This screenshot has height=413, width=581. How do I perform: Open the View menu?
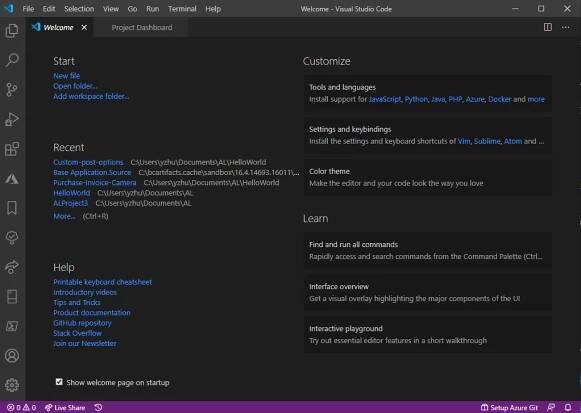click(111, 9)
